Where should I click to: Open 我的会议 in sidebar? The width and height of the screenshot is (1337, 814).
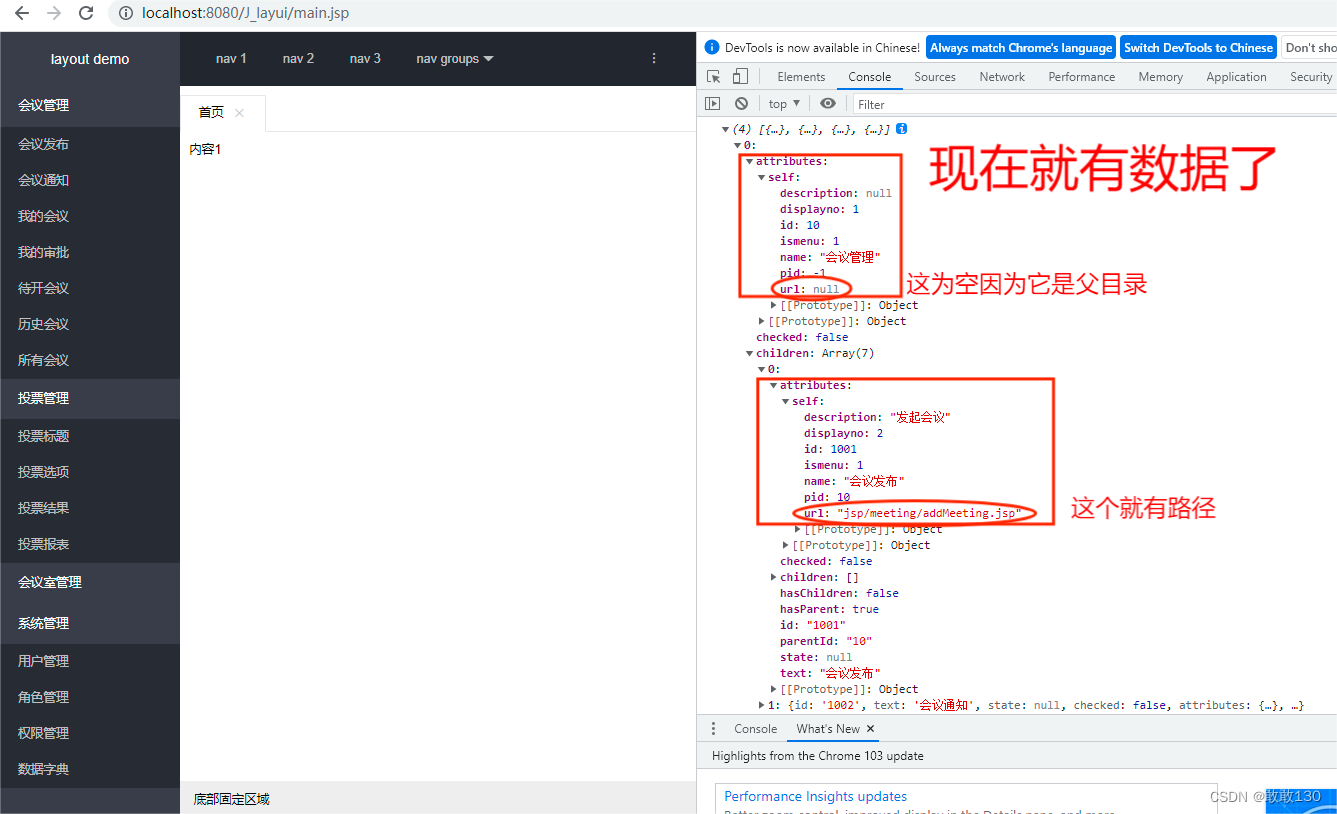(x=90, y=216)
